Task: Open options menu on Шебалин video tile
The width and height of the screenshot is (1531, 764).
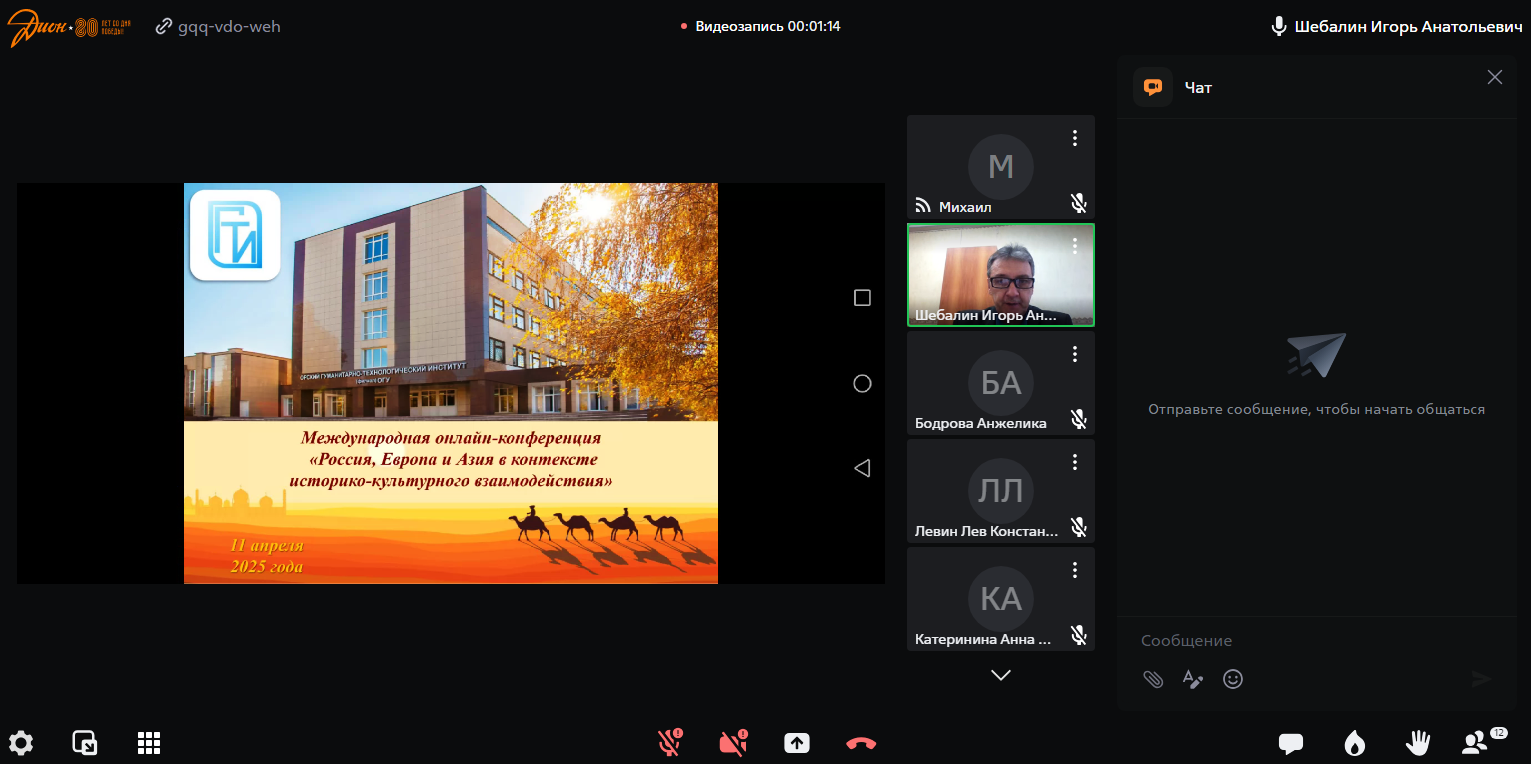Action: pos(1075,246)
